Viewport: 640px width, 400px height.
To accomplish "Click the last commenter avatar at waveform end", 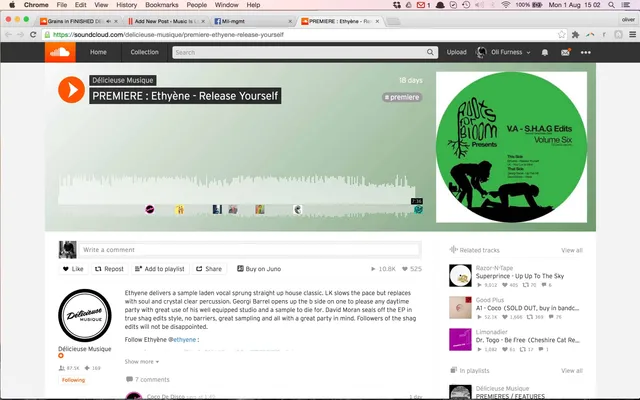I will [x=418, y=209].
